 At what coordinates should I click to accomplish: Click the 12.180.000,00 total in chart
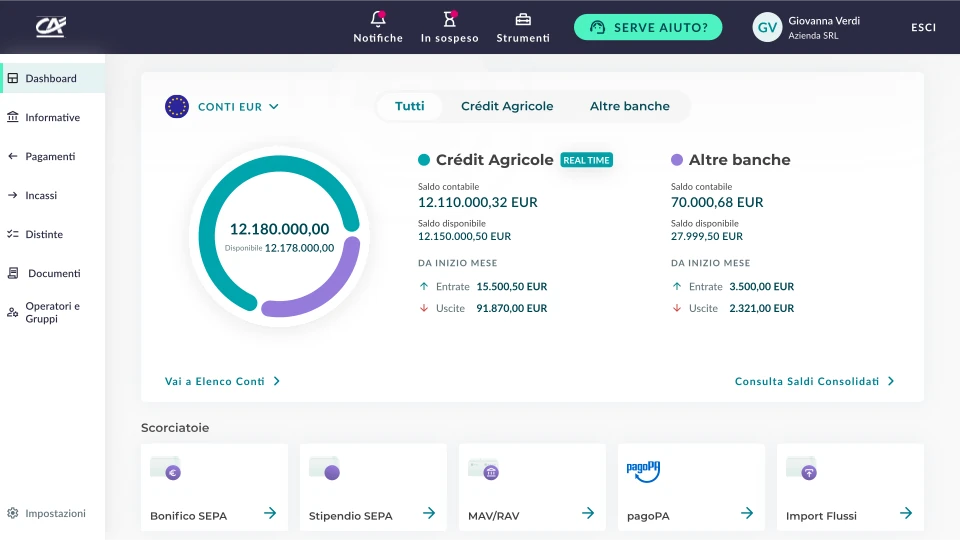279,229
